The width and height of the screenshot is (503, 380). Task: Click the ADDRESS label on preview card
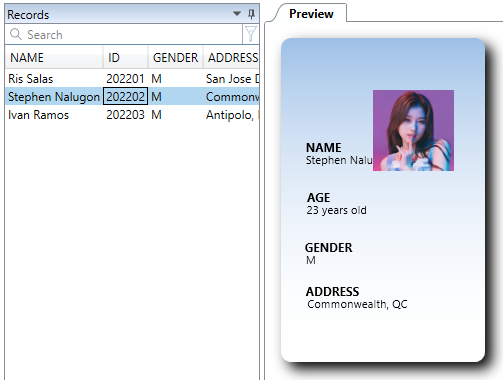pos(332,292)
